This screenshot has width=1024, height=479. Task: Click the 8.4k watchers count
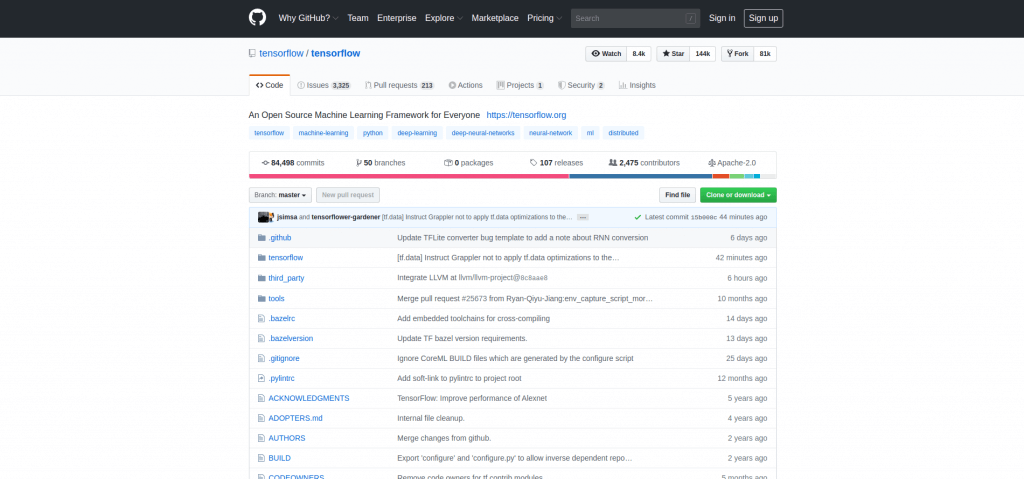click(639, 54)
